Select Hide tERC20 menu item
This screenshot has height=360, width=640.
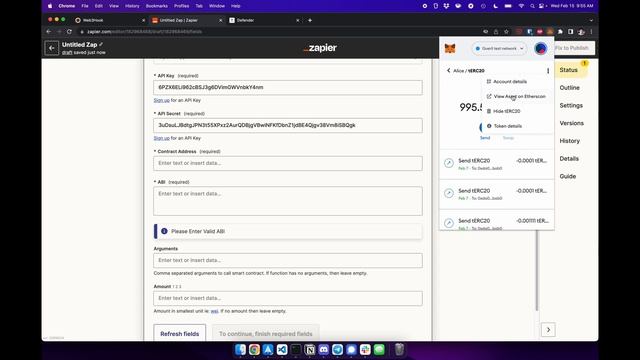click(x=503, y=111)
